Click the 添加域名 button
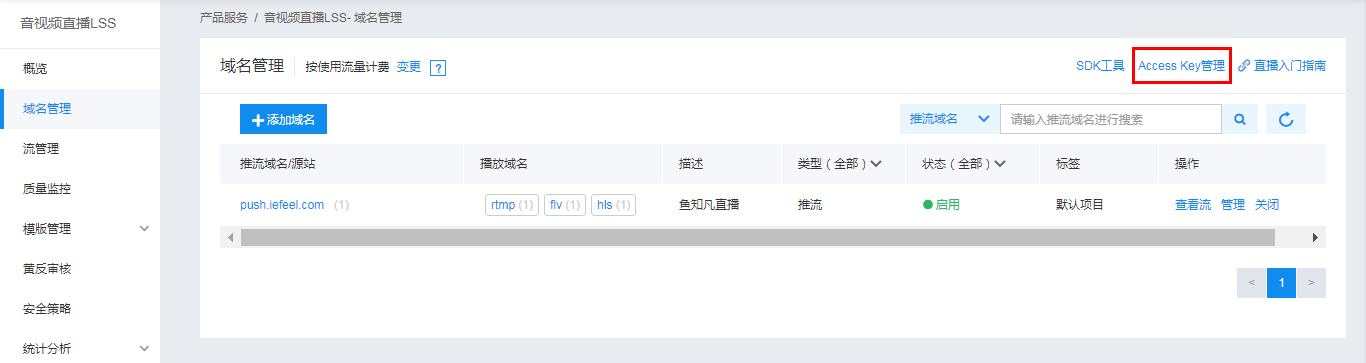1366x363 pixels. pos(283,119)
